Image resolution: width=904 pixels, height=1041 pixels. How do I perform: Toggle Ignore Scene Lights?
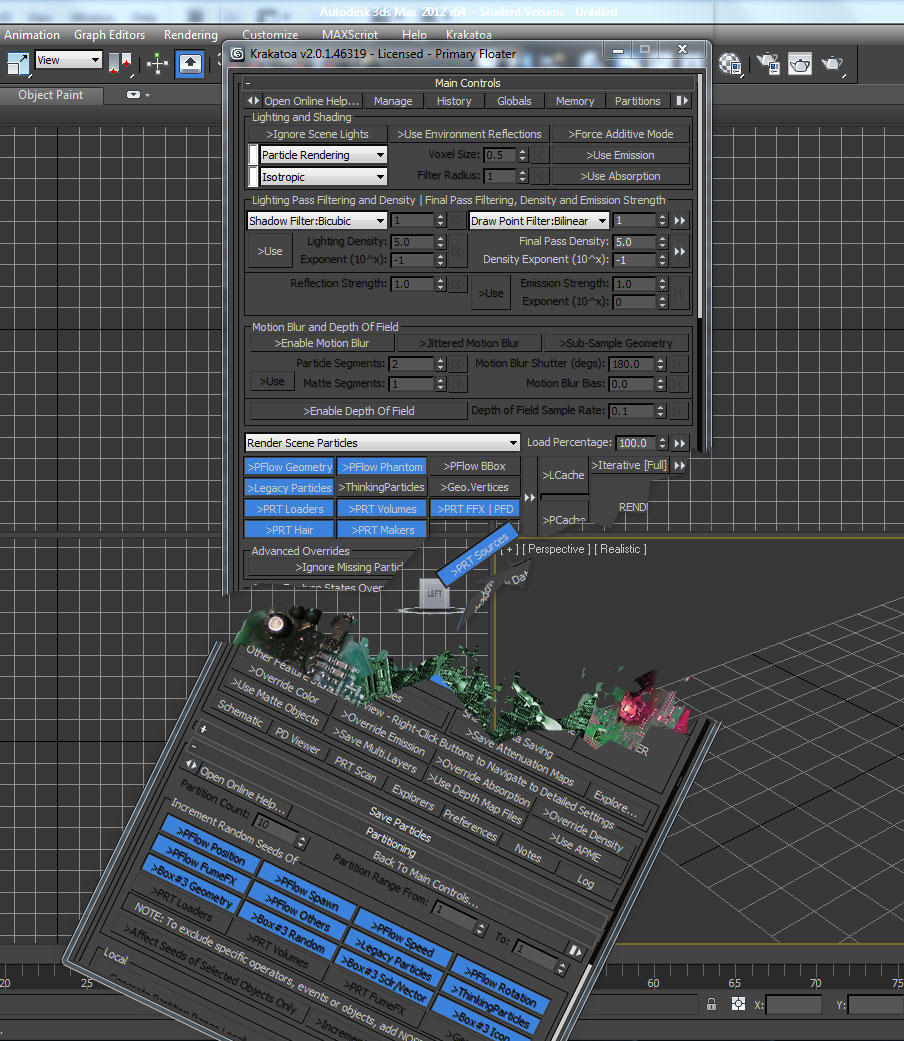pyautogui.click(x=317, y=134)
